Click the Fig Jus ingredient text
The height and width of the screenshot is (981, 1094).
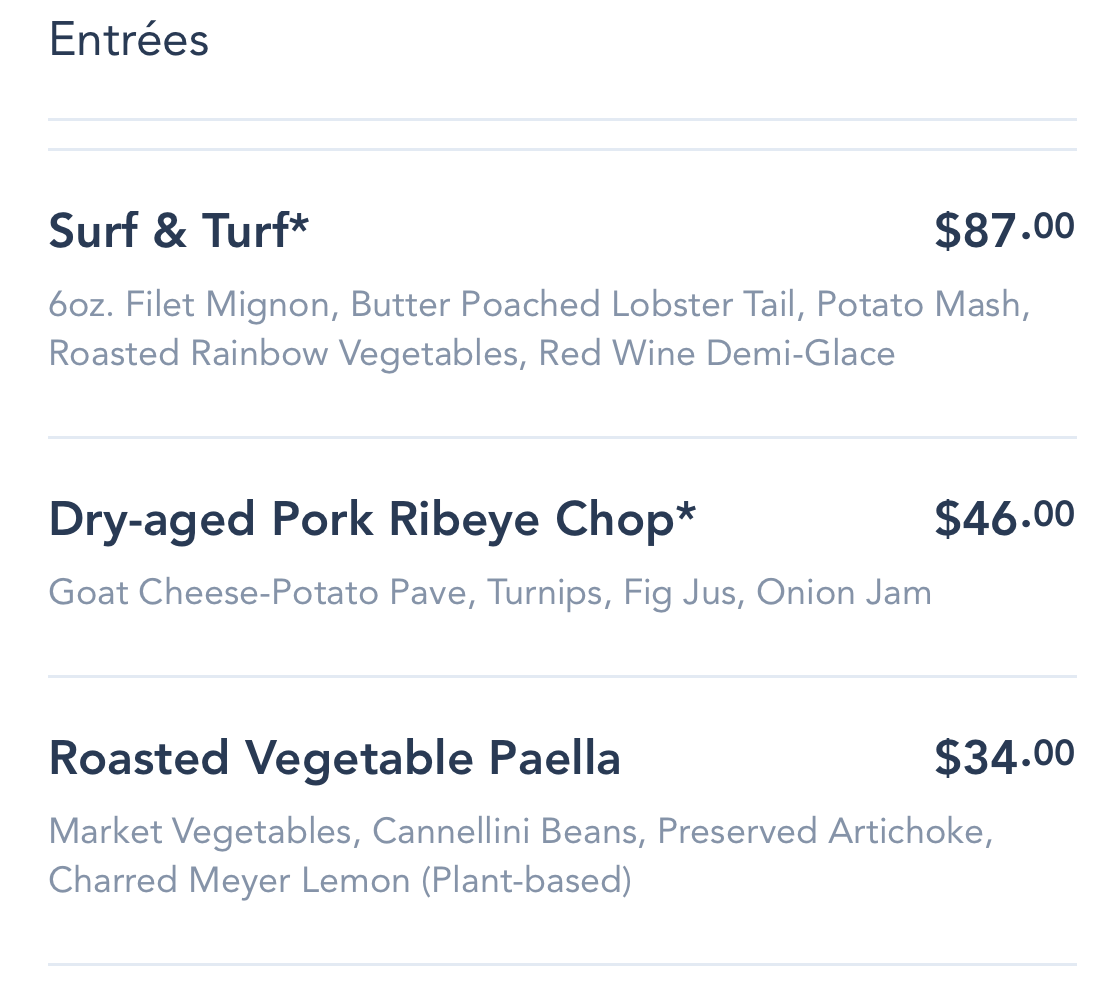(680, 593)
